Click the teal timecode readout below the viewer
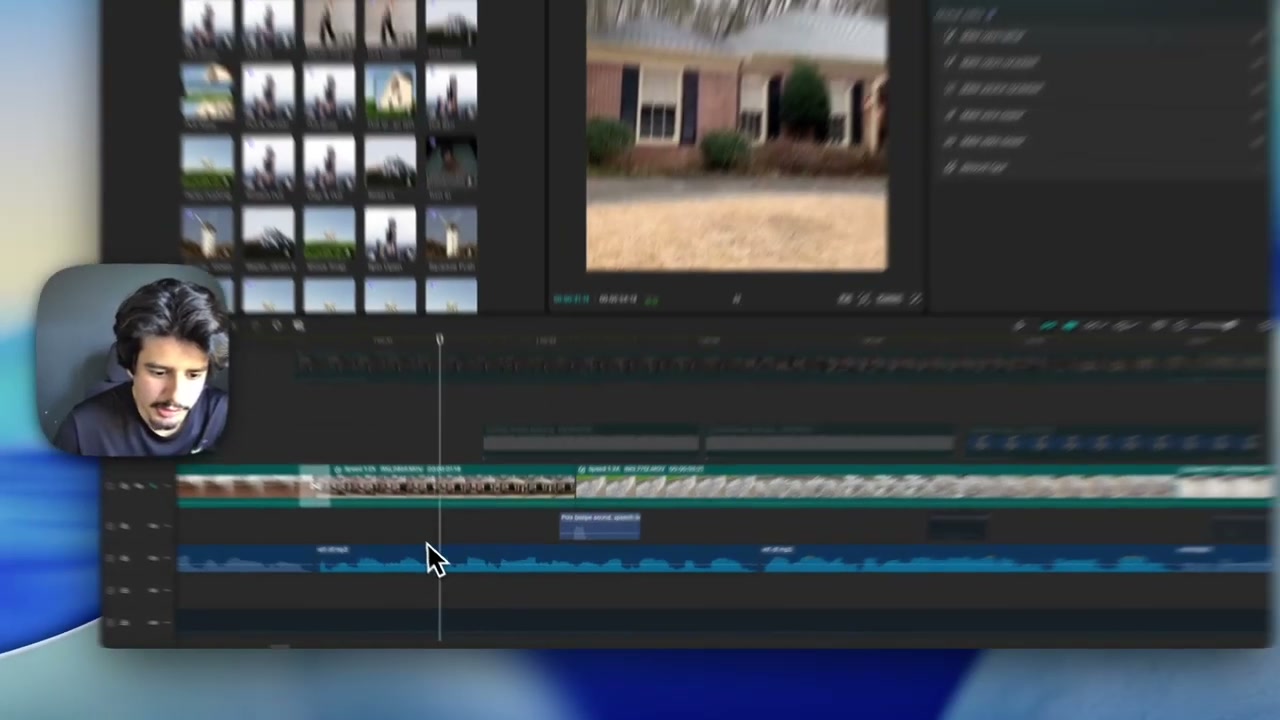1280x720 pixels. click(572, 299)
